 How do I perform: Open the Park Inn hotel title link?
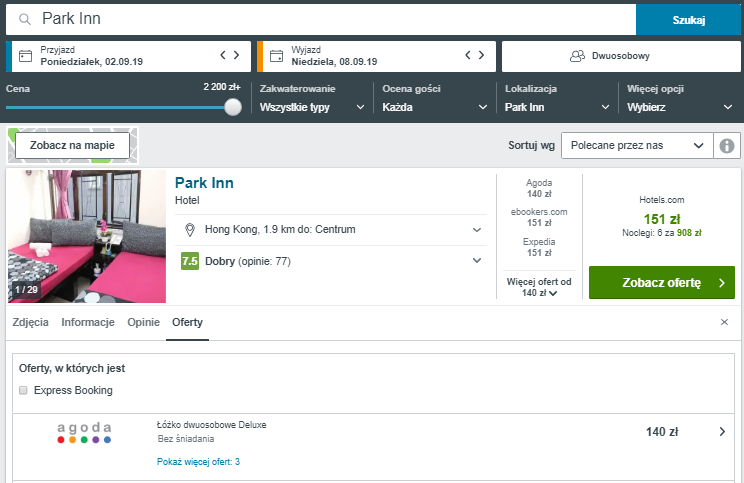[x=204, y=183]
